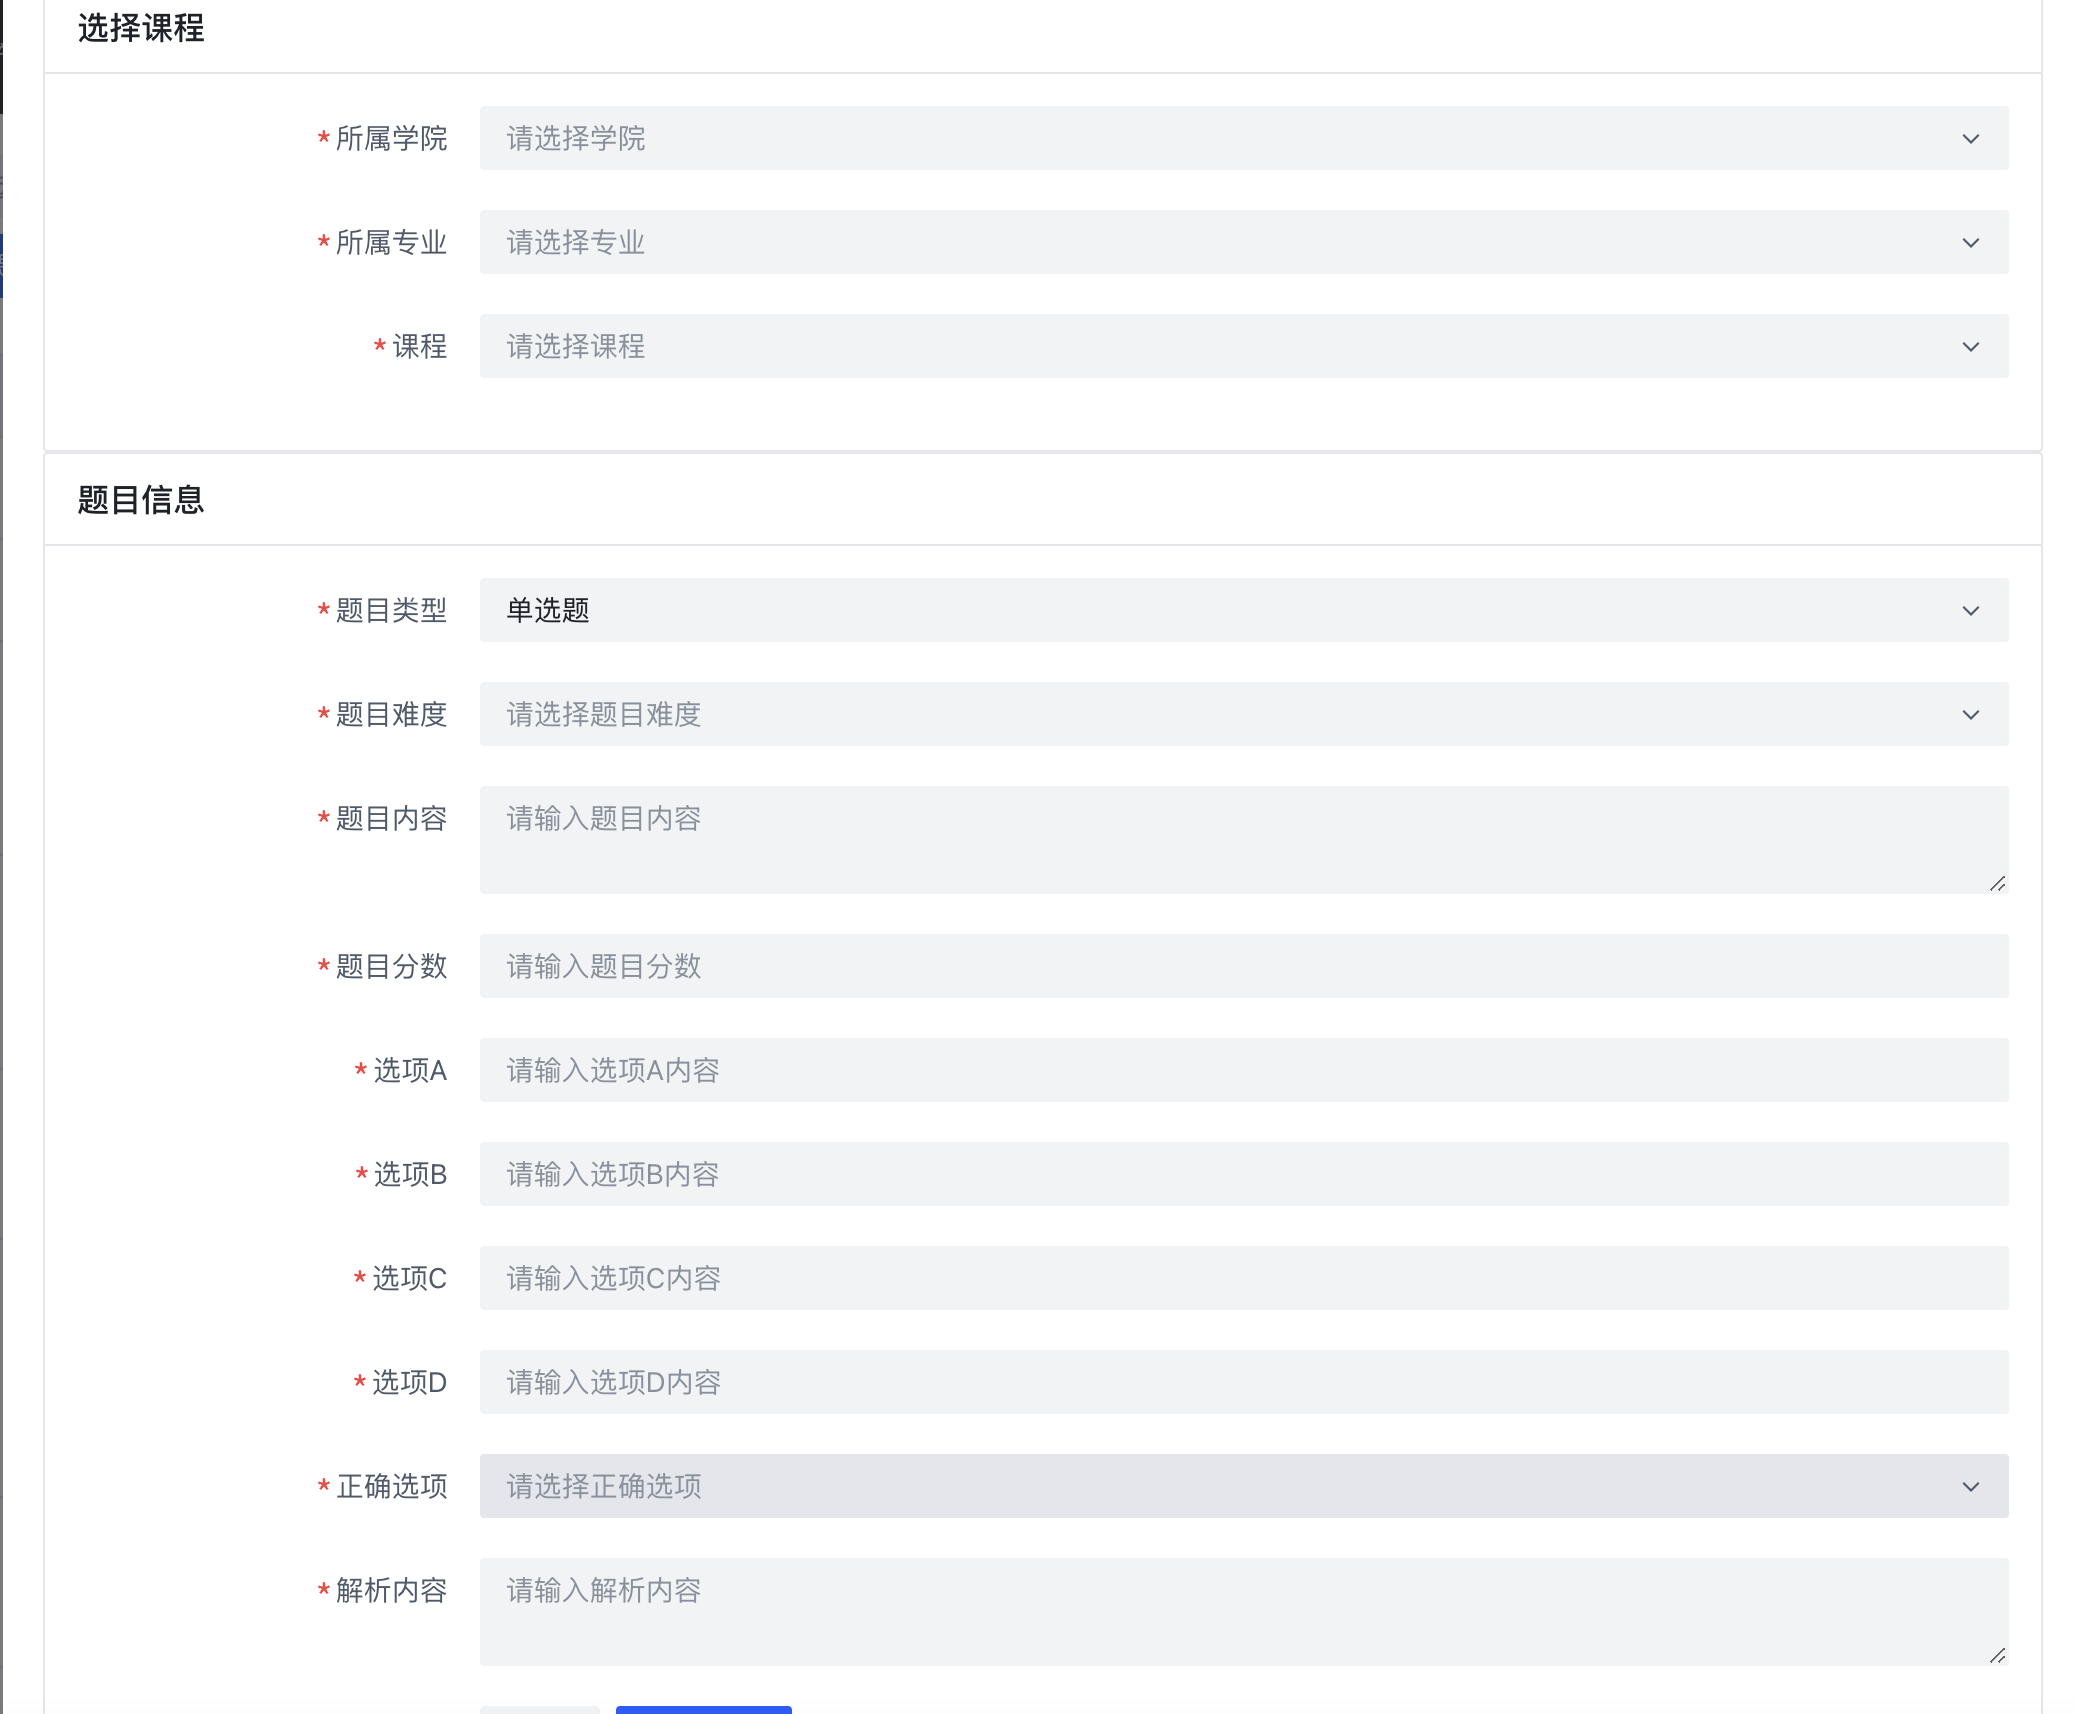
Task: Click the 所属专业 field label
Action: click(391, 242)
